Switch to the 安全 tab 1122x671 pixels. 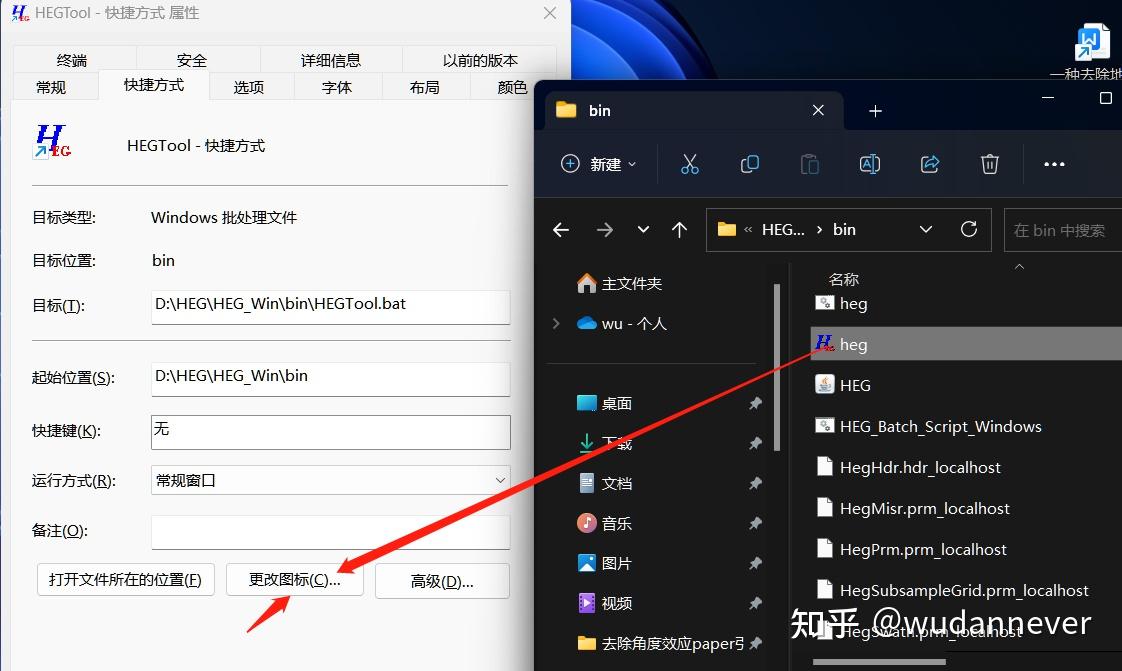(x=190, y=59)
